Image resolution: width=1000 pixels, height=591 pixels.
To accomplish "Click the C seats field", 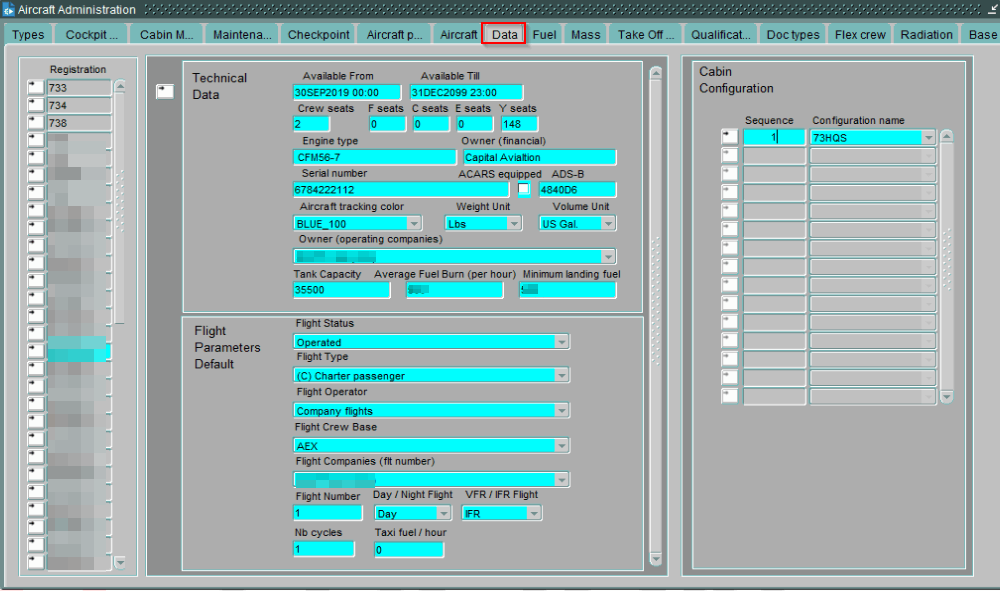I will 431,124.
